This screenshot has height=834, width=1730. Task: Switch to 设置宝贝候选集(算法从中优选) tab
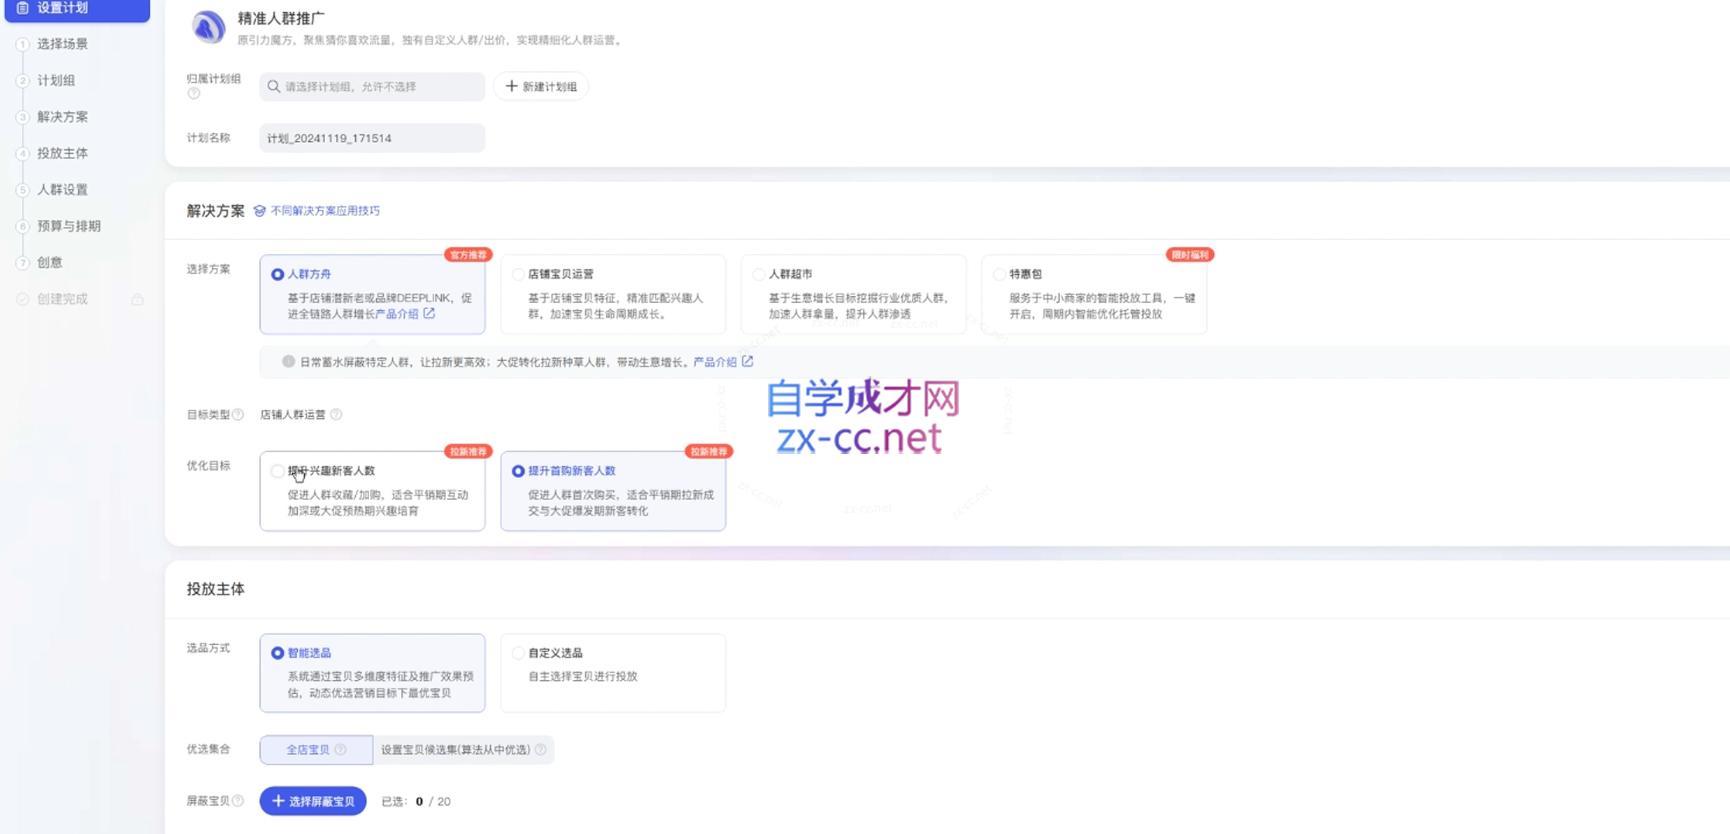(463, 750)
